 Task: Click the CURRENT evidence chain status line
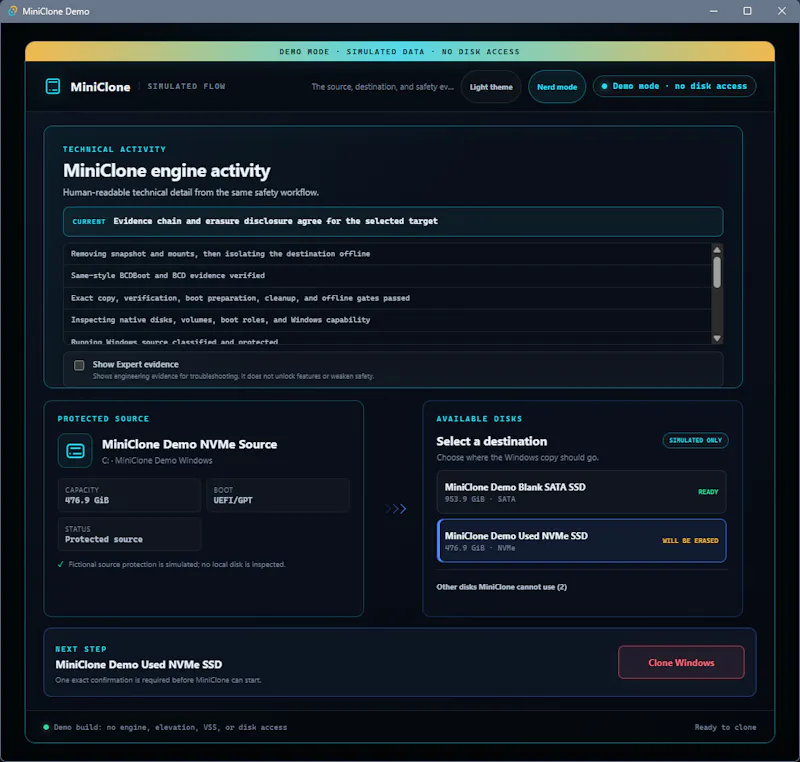point(393,221)
